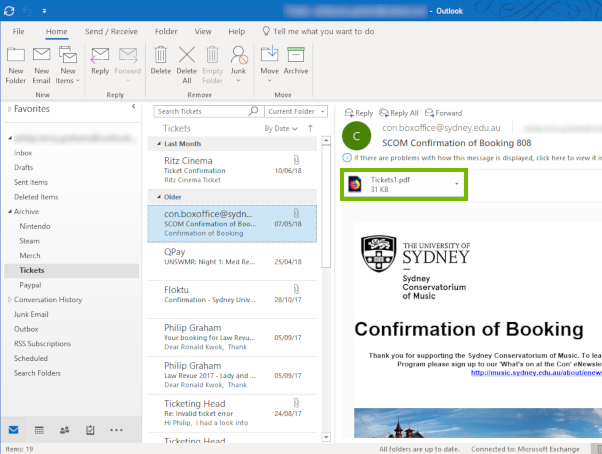Click the New Email ribbon icon
The height and width of the screenshot is (454, 602).
42,60
